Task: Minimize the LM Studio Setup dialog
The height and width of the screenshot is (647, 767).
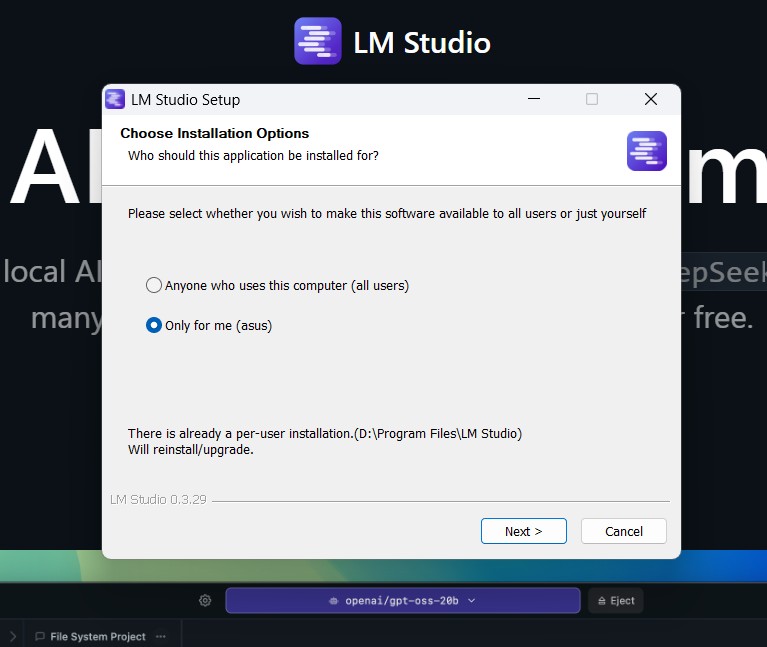Action: point(533,99)
